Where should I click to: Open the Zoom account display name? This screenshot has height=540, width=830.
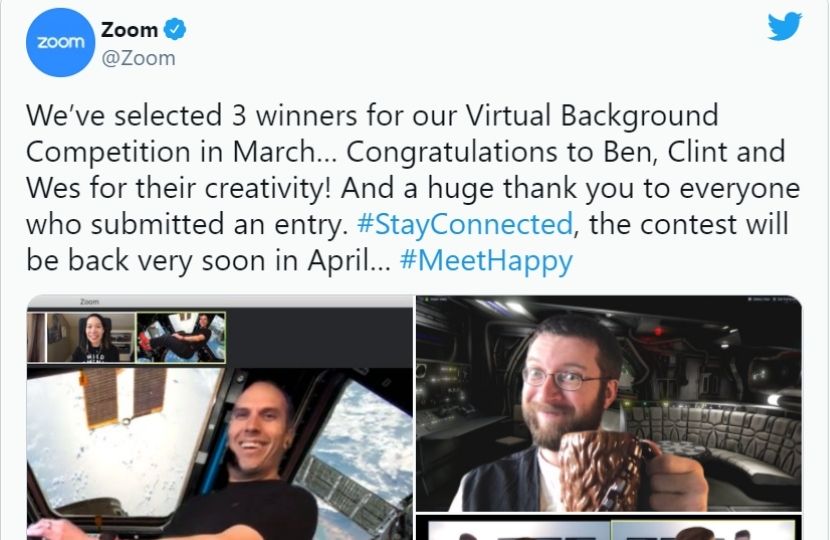129,30
